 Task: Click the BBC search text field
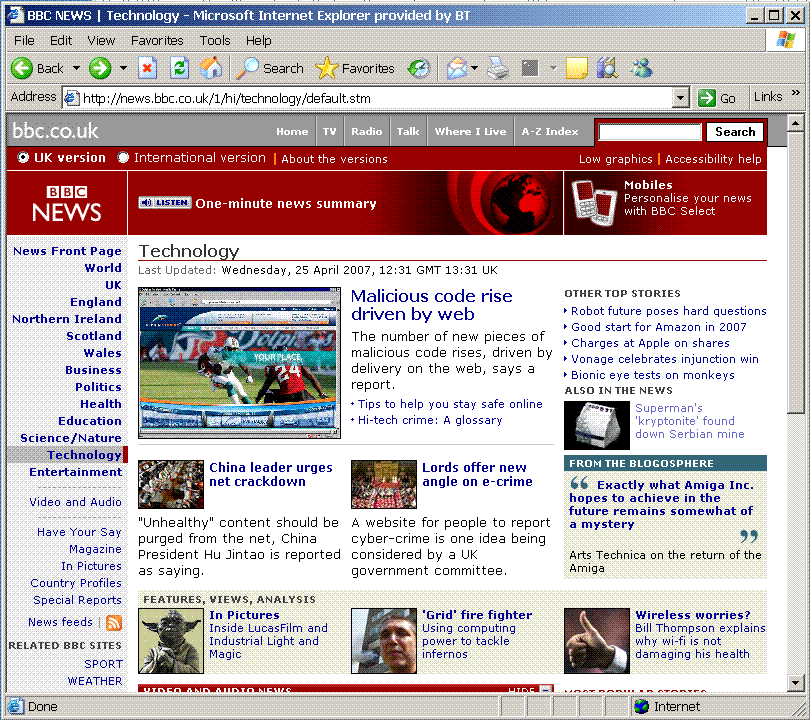click(649, 132)
